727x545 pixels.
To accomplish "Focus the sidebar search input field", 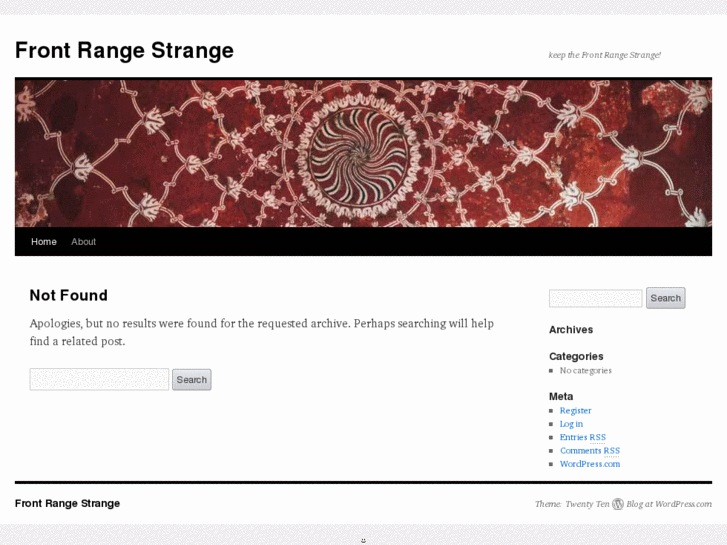I will [595, 298].
